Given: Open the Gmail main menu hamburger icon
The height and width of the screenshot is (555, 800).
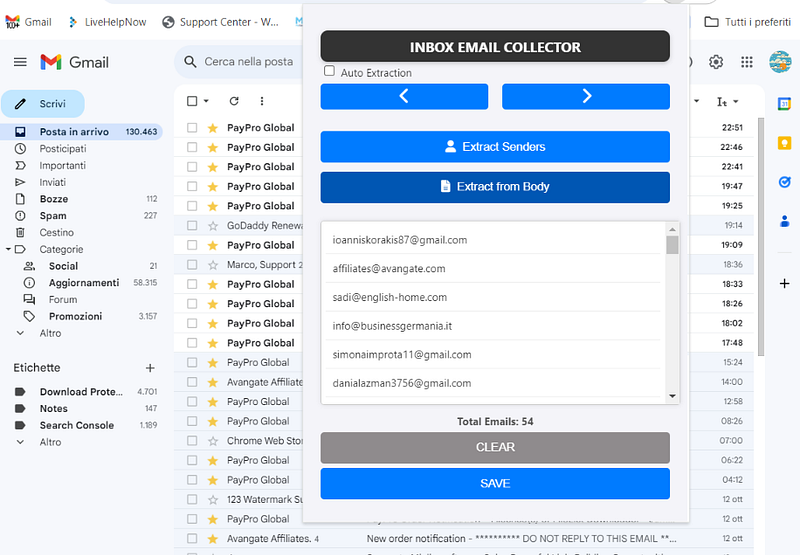Looking at the screenshot, I should [20, 62].
